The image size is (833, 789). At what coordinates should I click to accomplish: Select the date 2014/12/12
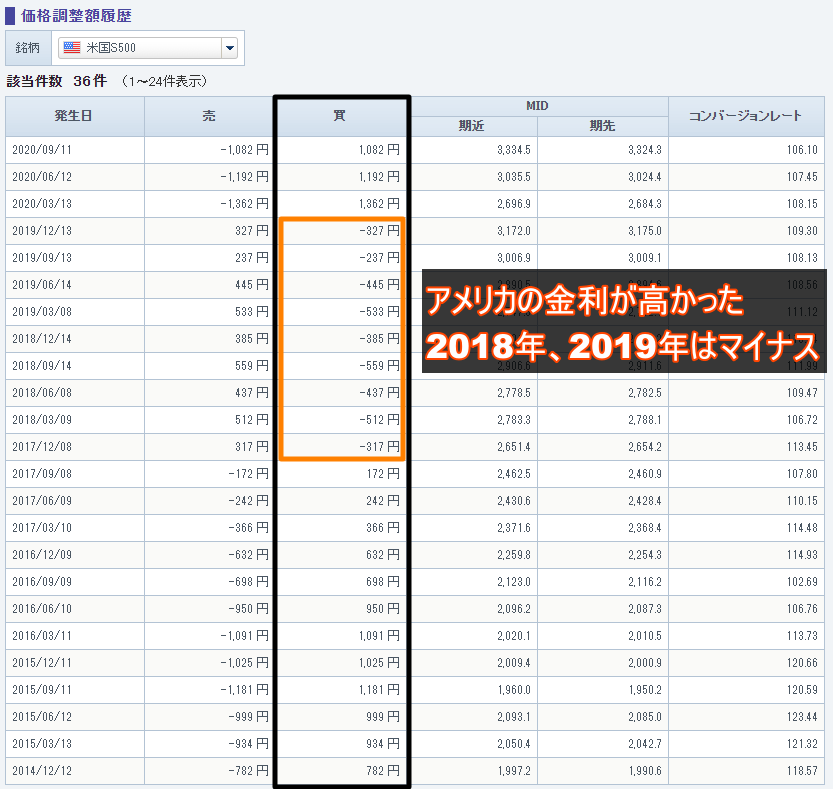pyautogui.click(x=42, y=771)
